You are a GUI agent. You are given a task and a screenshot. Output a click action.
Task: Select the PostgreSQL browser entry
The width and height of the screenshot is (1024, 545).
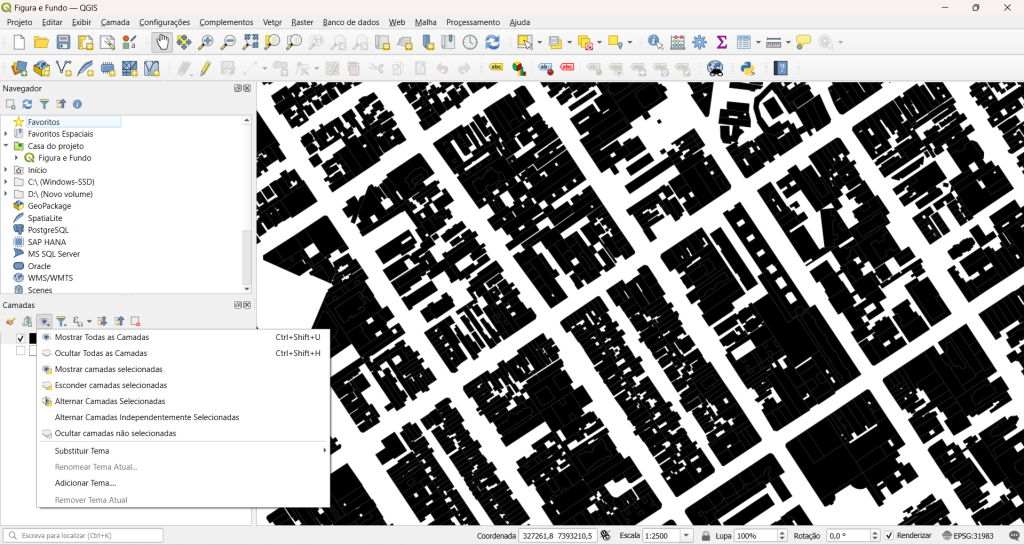(48, 230)
